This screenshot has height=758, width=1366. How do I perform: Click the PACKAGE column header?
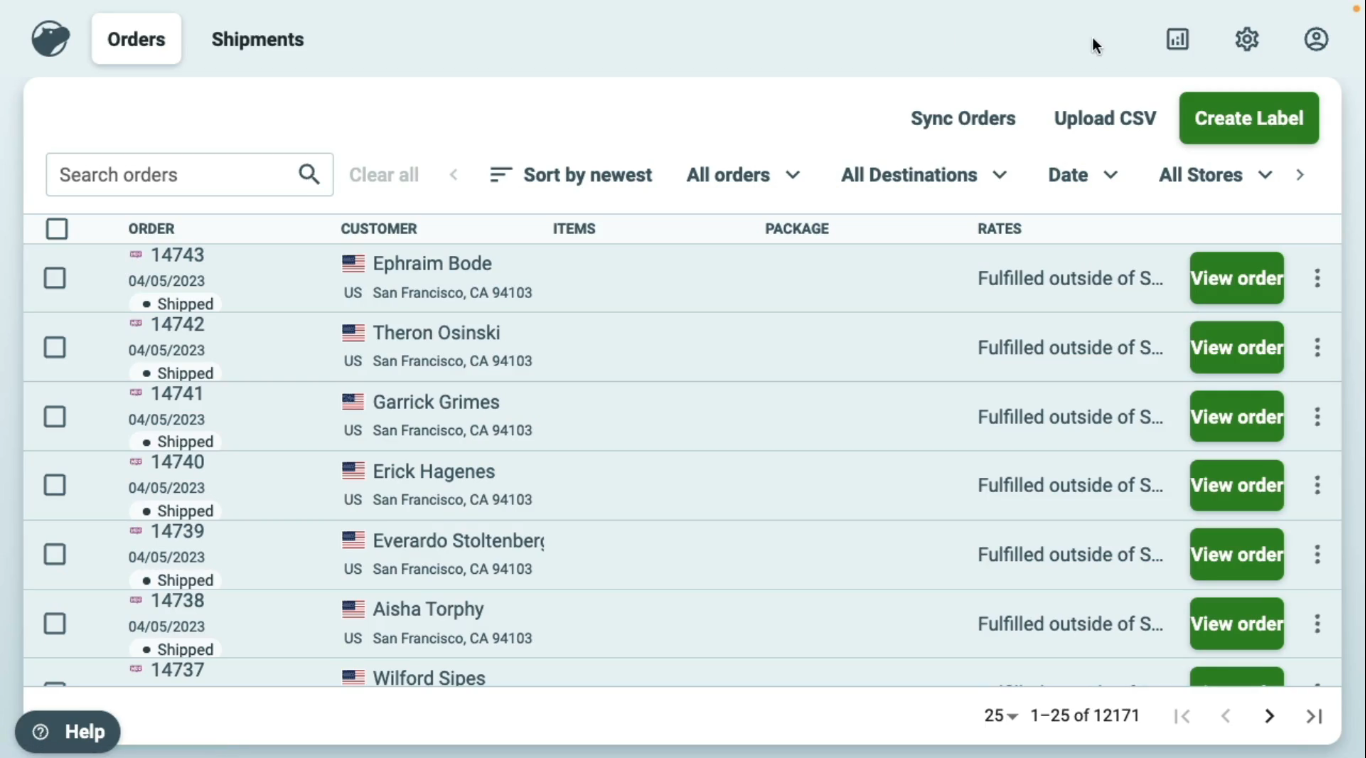[797, 229]
